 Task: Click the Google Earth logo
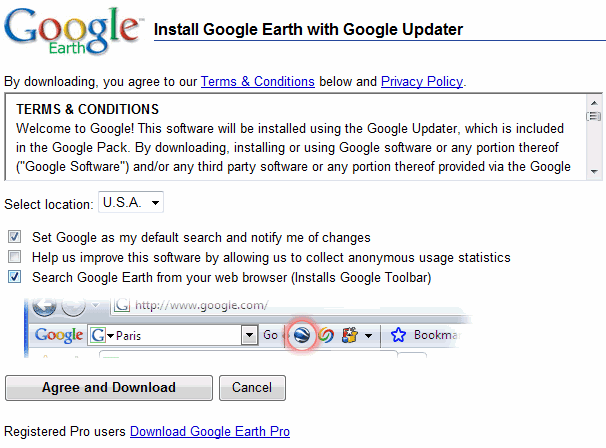pyautogui.click(x=71, y=32)
